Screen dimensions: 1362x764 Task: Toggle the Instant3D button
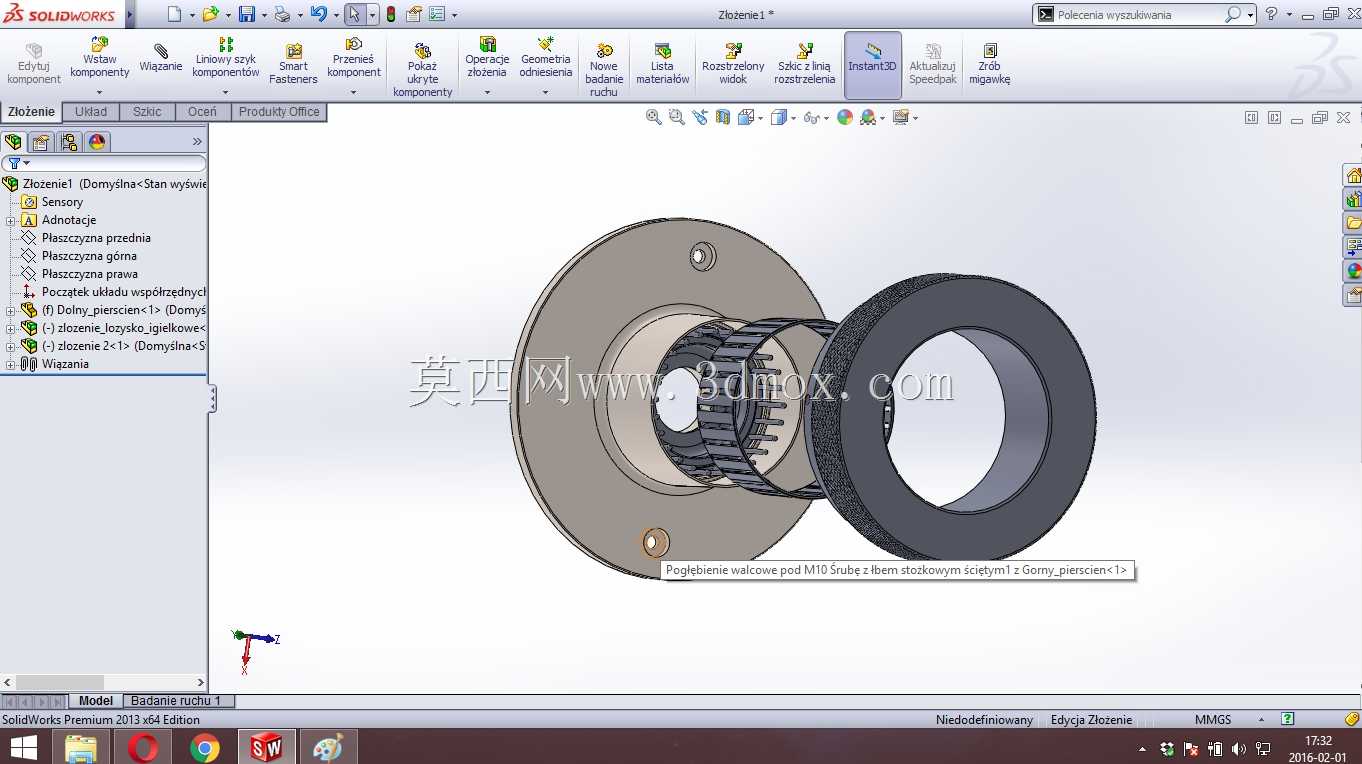click(873, 65)
